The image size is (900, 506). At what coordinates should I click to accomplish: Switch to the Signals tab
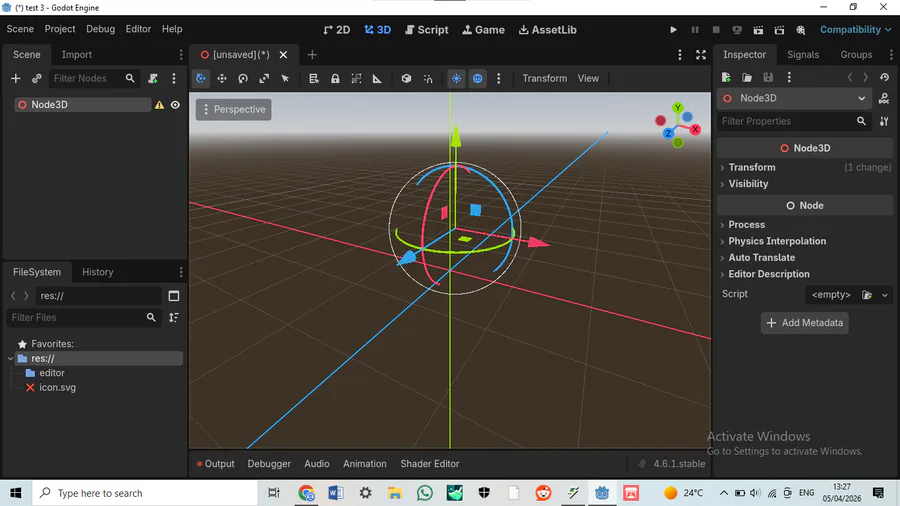pyautogui.click(x=802, y=55)
